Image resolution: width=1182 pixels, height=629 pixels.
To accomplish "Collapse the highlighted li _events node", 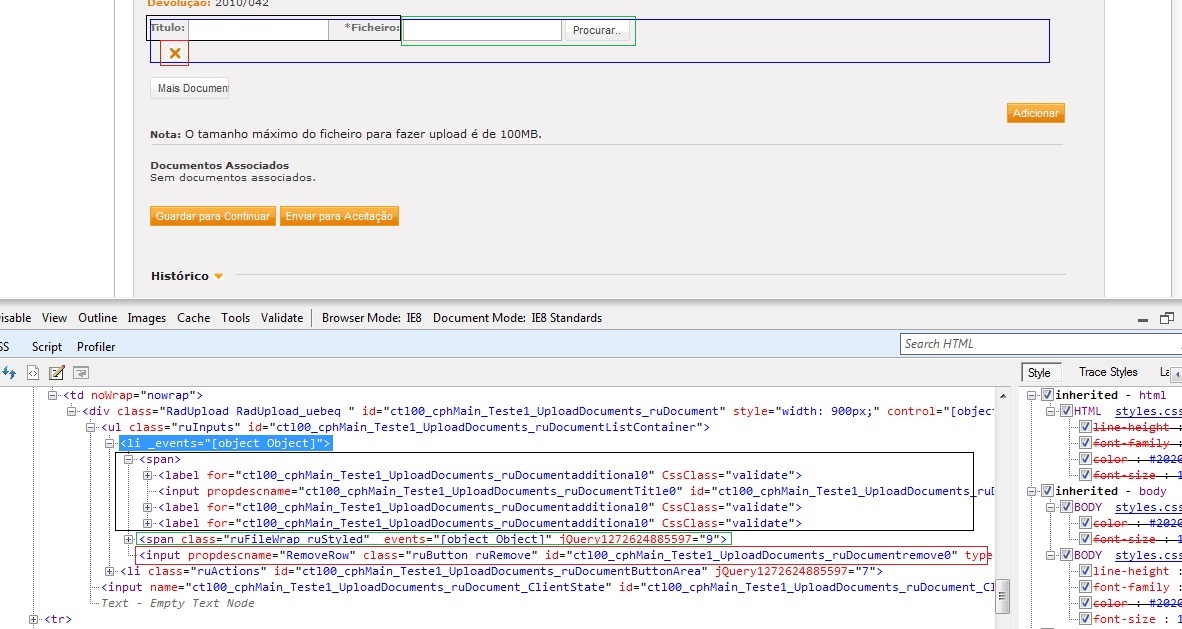I will pos(109,443).
